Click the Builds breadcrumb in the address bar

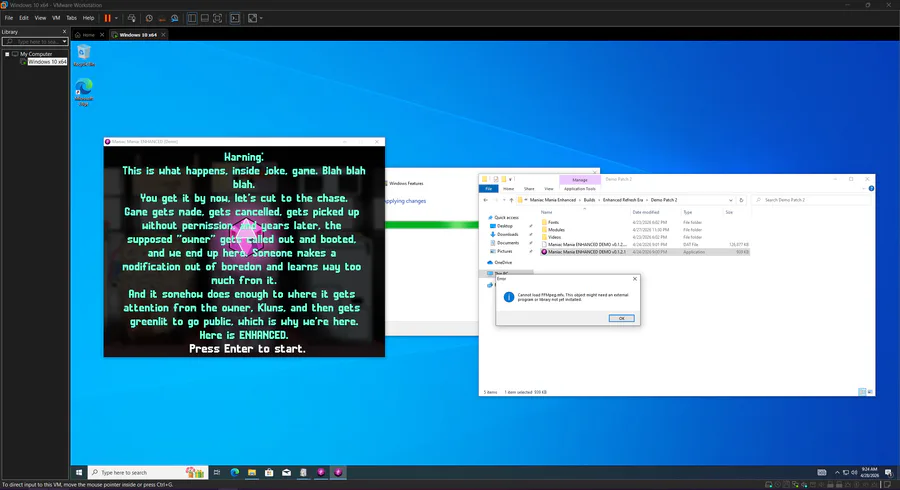pos(589,200)
